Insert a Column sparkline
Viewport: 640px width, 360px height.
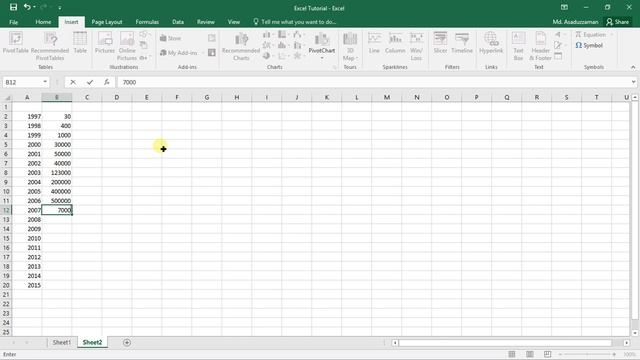click(395, 43)
